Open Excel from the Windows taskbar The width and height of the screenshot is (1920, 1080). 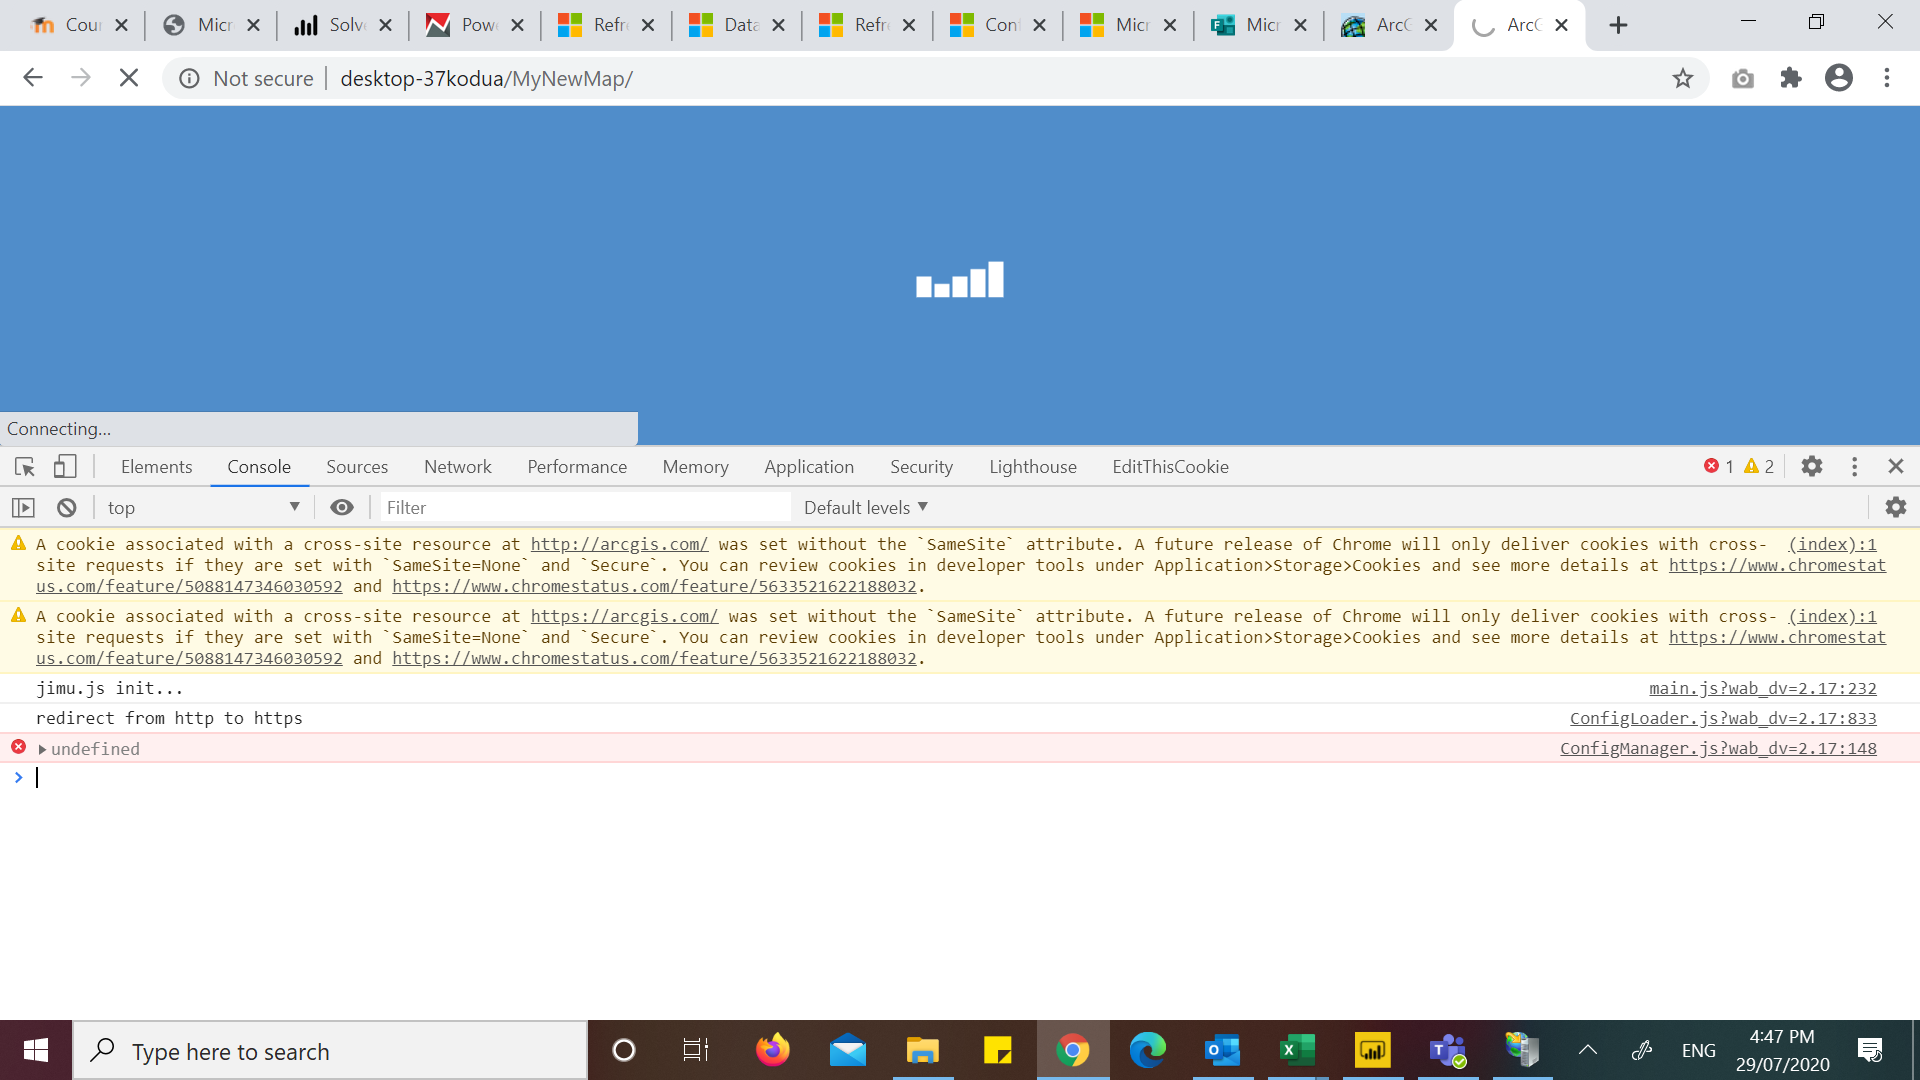click(x=1297, y=1051)
